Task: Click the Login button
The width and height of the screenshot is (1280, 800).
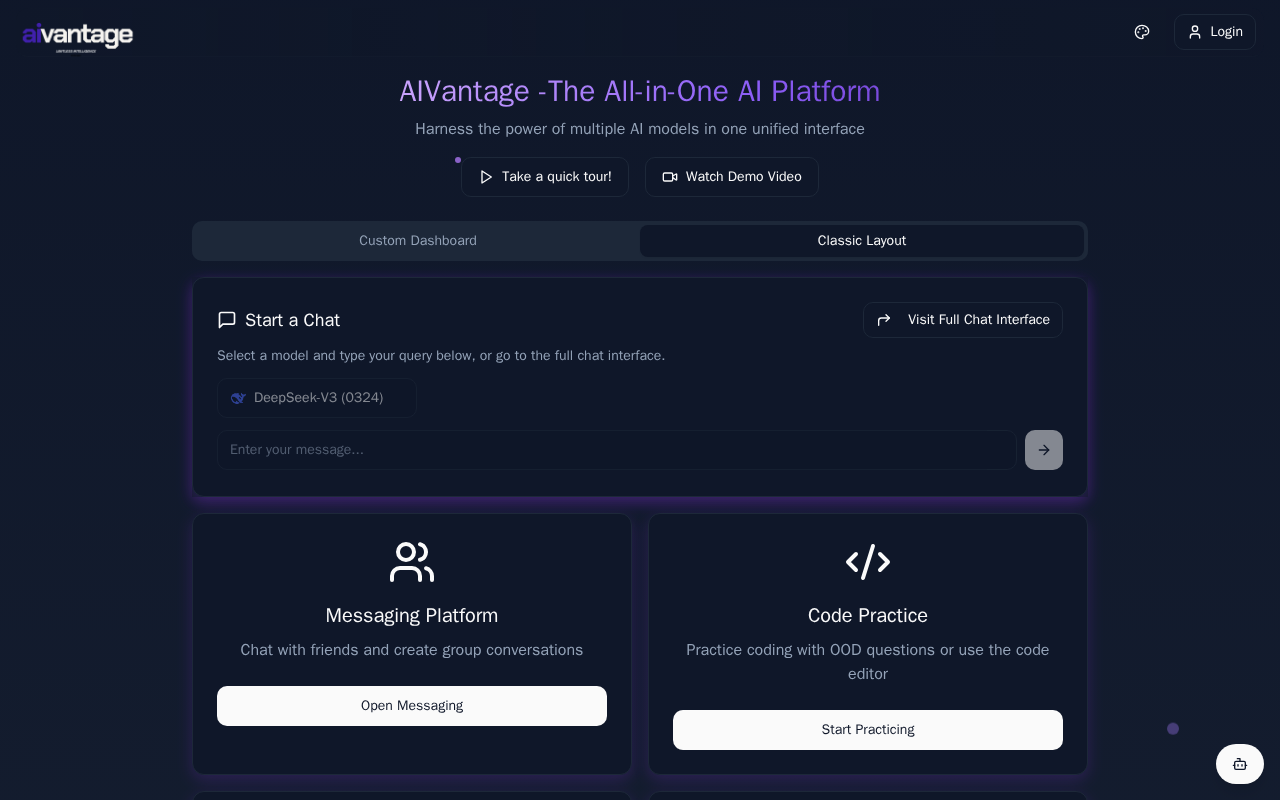Action: [x=1214, y=32]
